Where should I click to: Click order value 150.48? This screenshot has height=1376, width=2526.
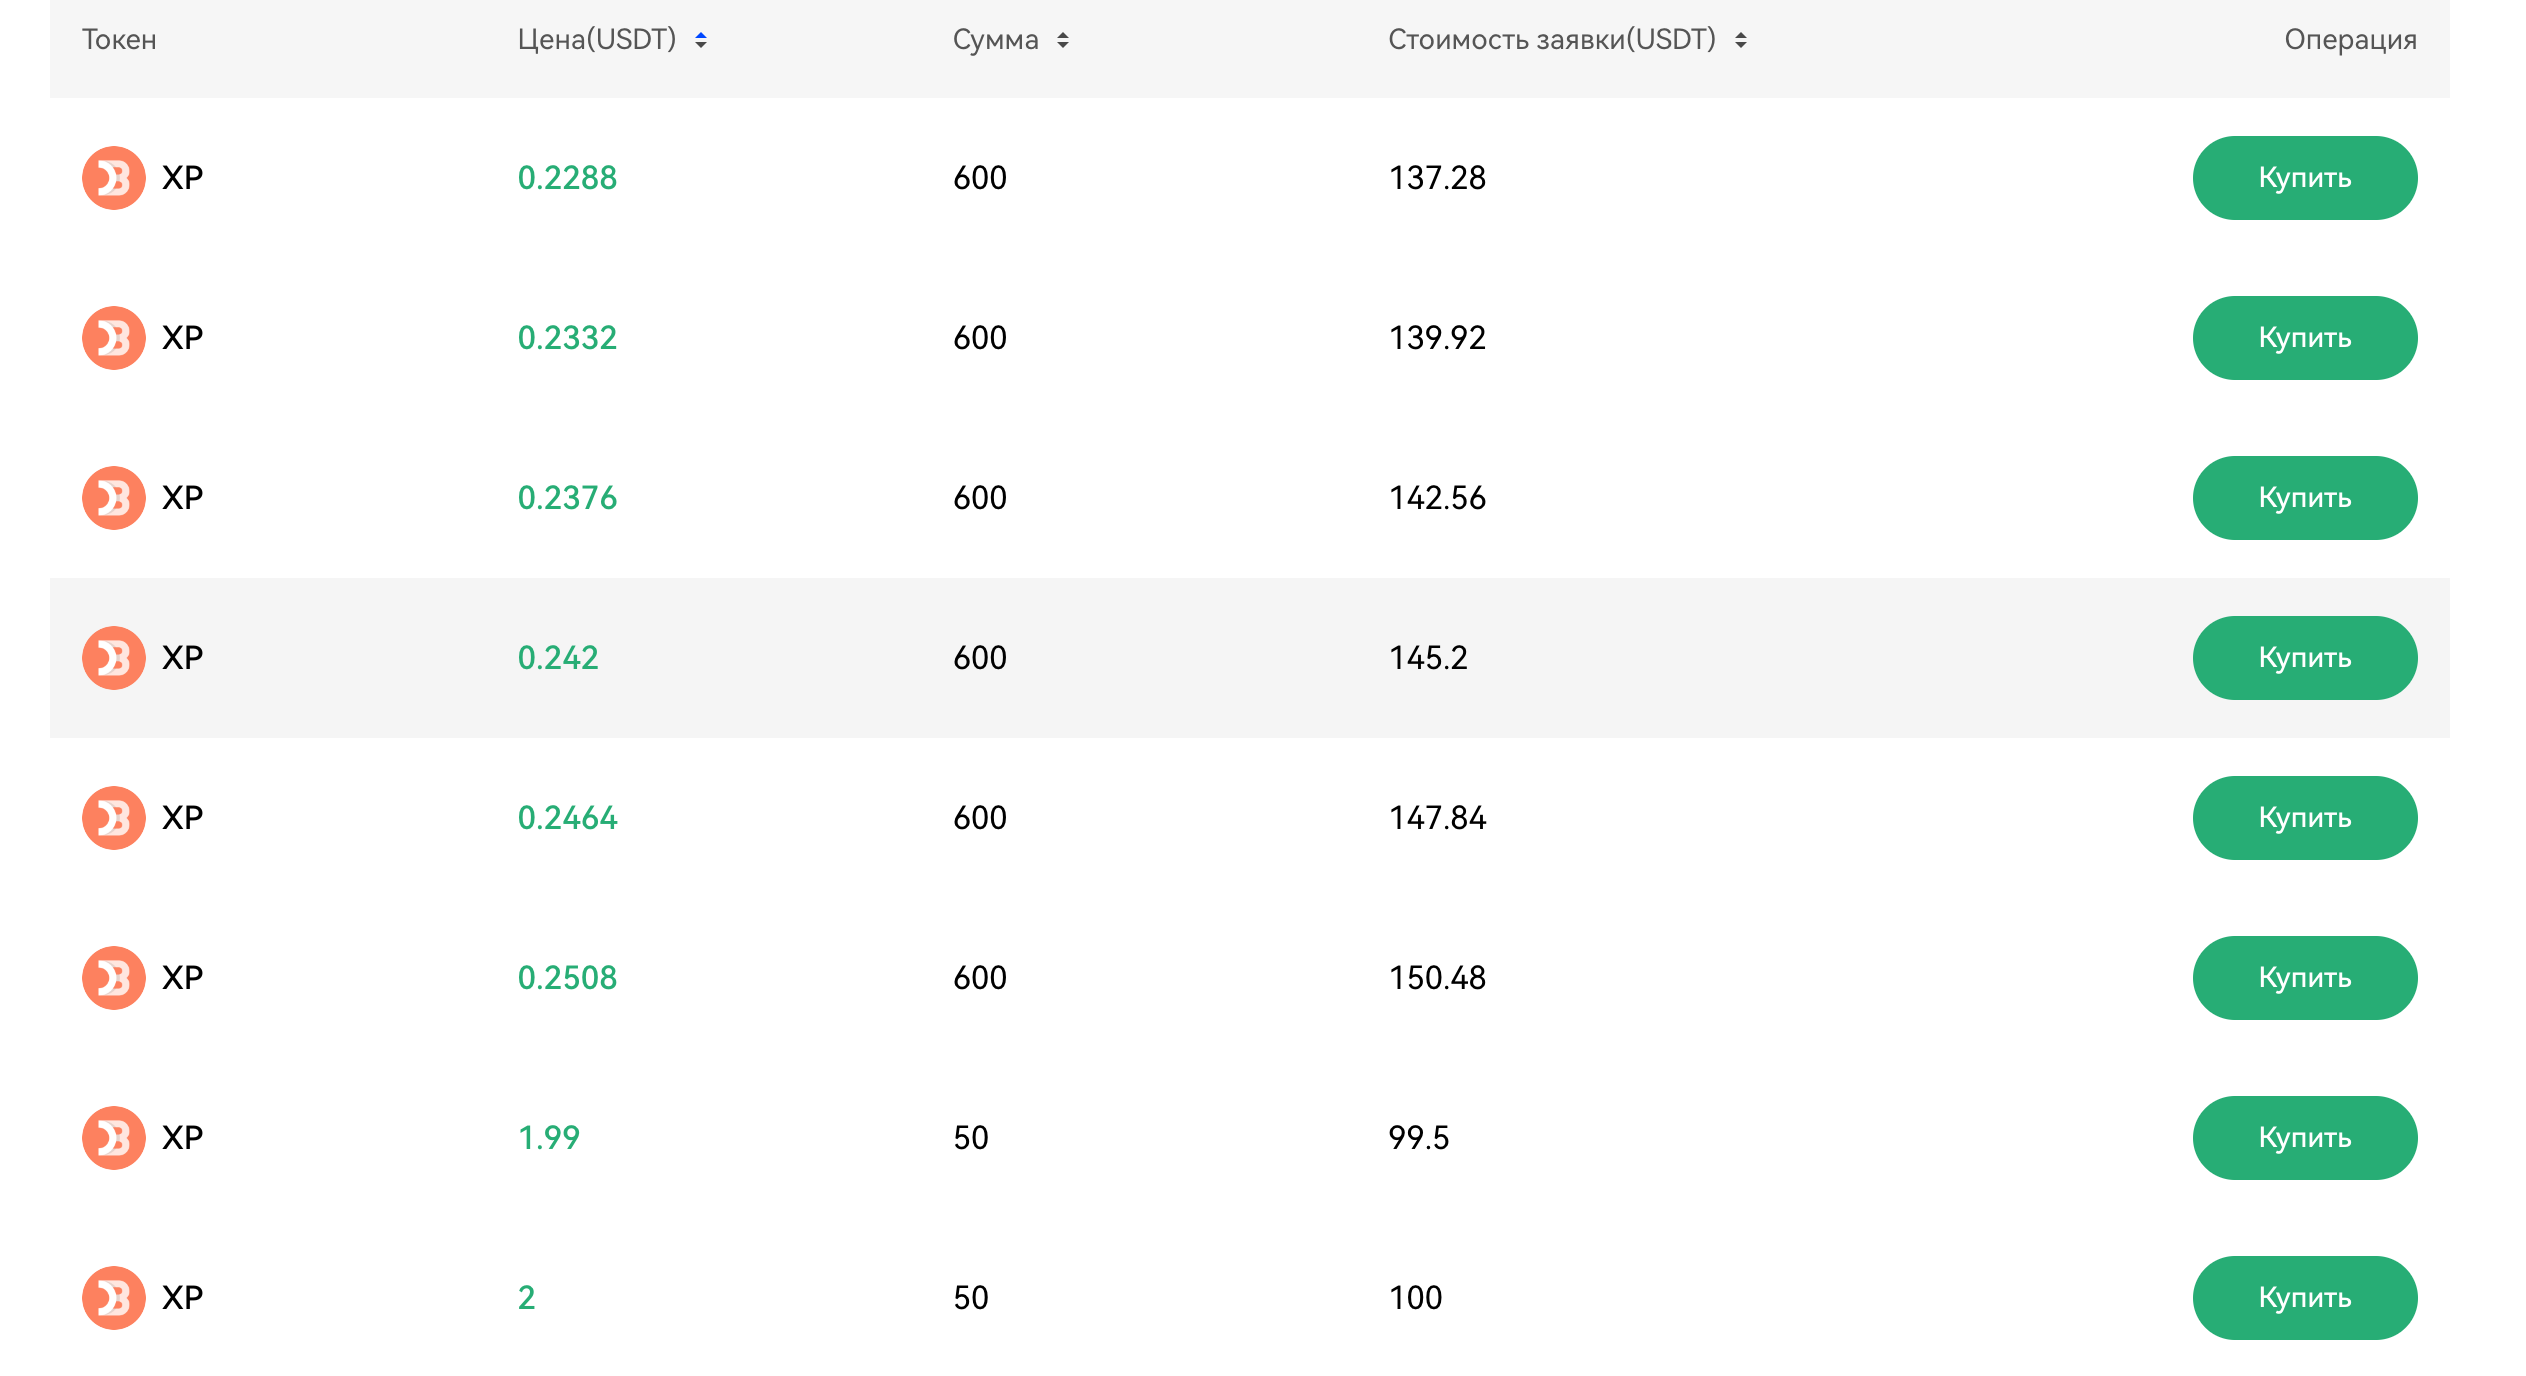point(1437,978)
